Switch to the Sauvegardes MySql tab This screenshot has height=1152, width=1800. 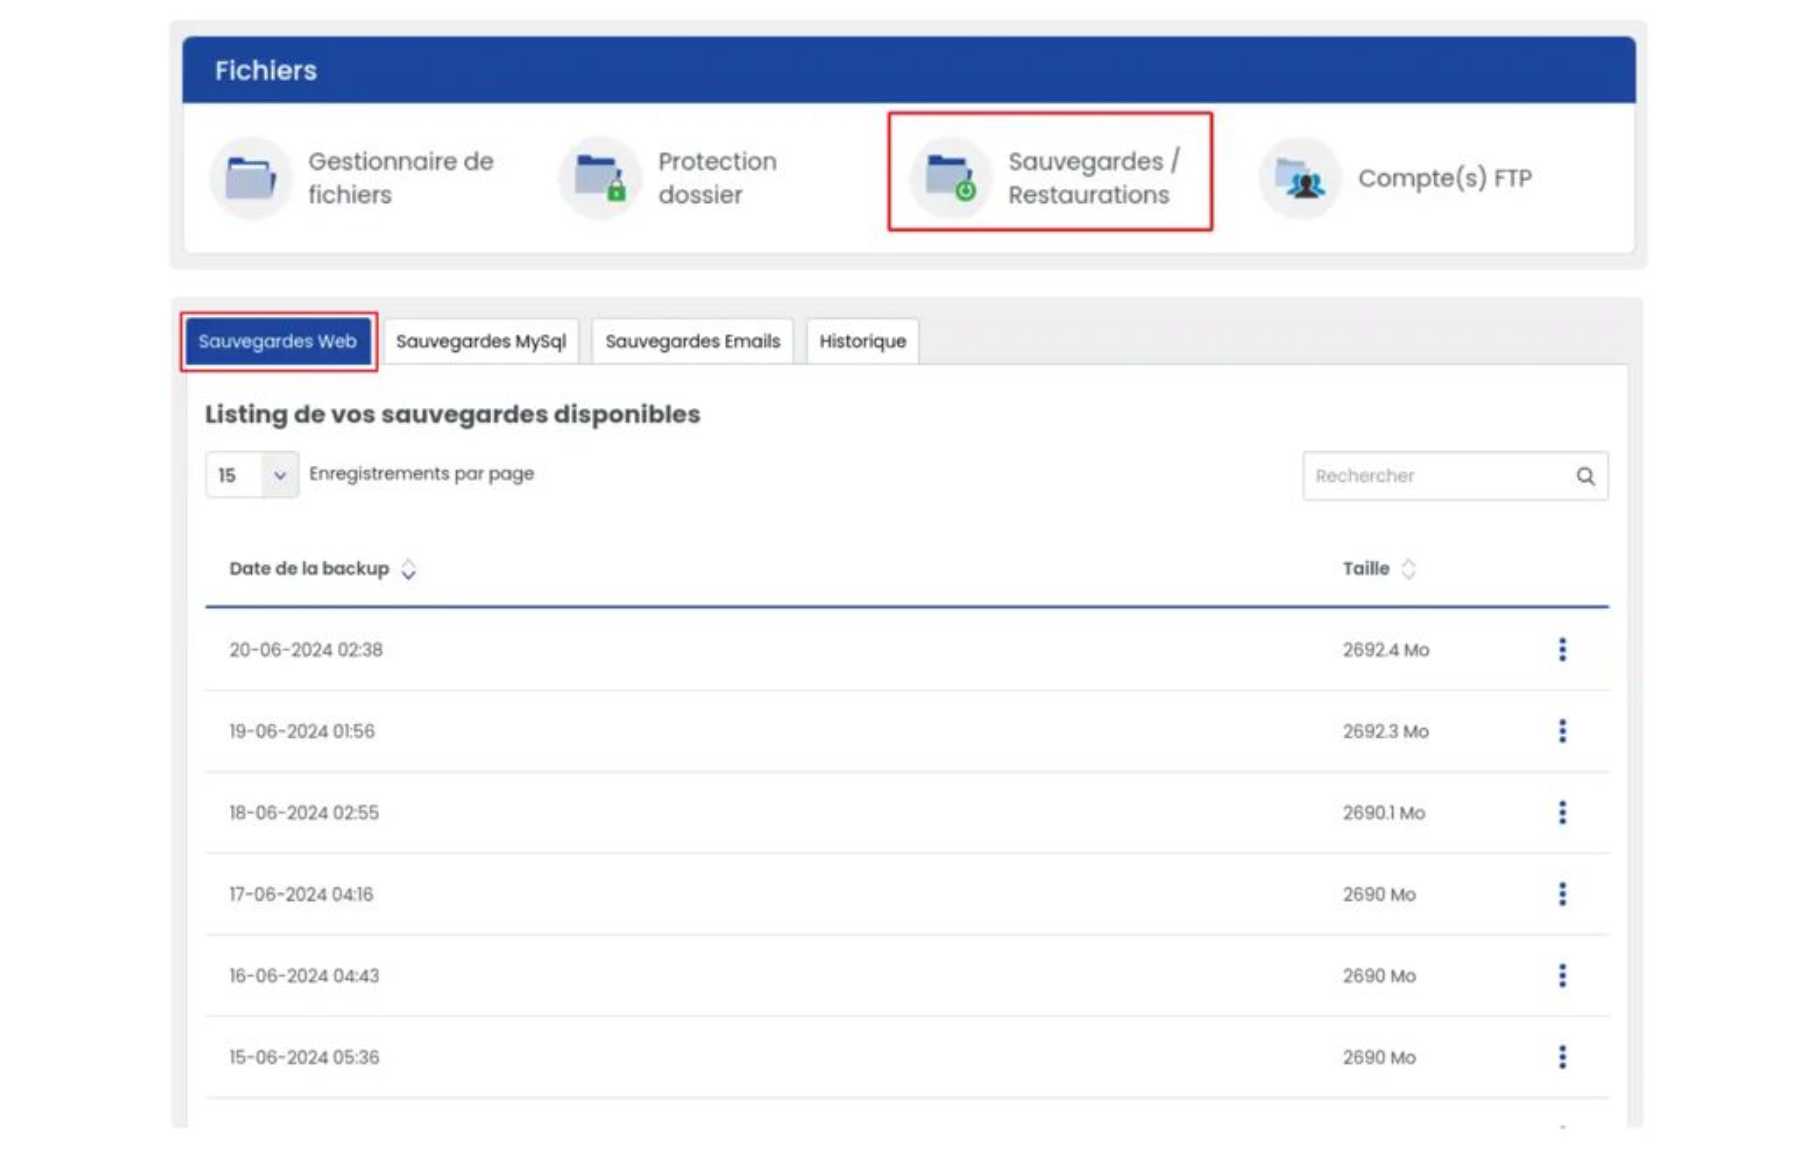pyautogui.click(x=481, y=341)
